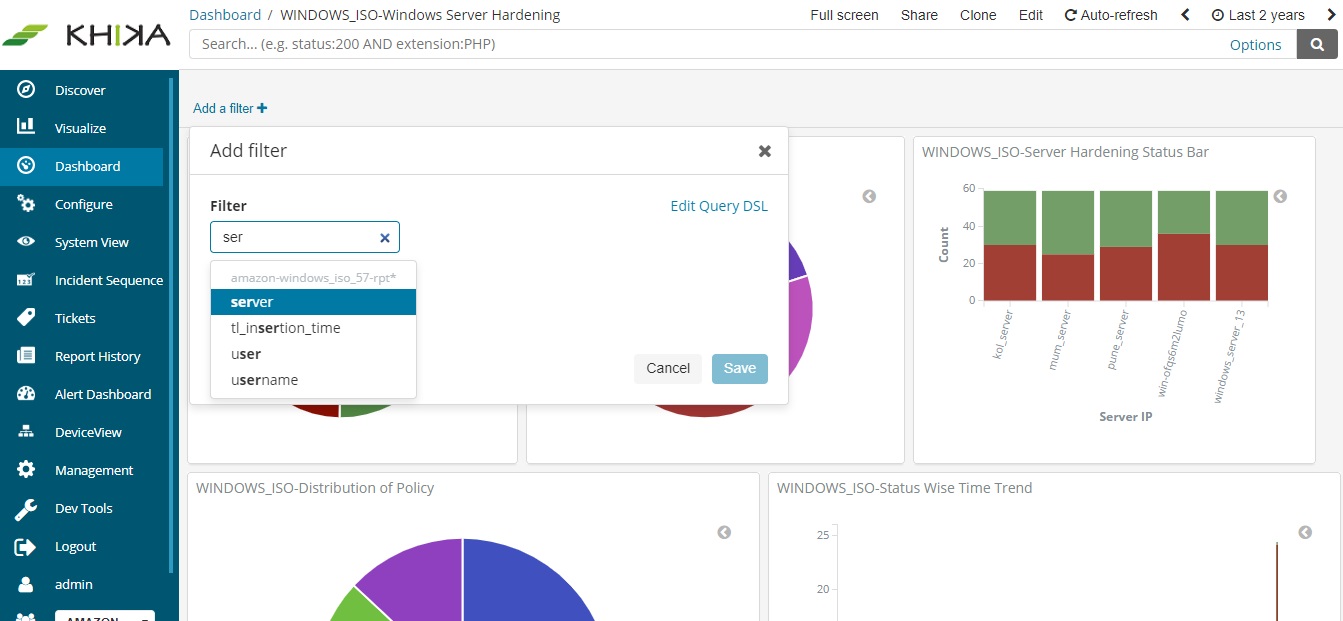Clear the filter field text
Image resolution: width=1343 pixels, height=621 pixels.
384,238
